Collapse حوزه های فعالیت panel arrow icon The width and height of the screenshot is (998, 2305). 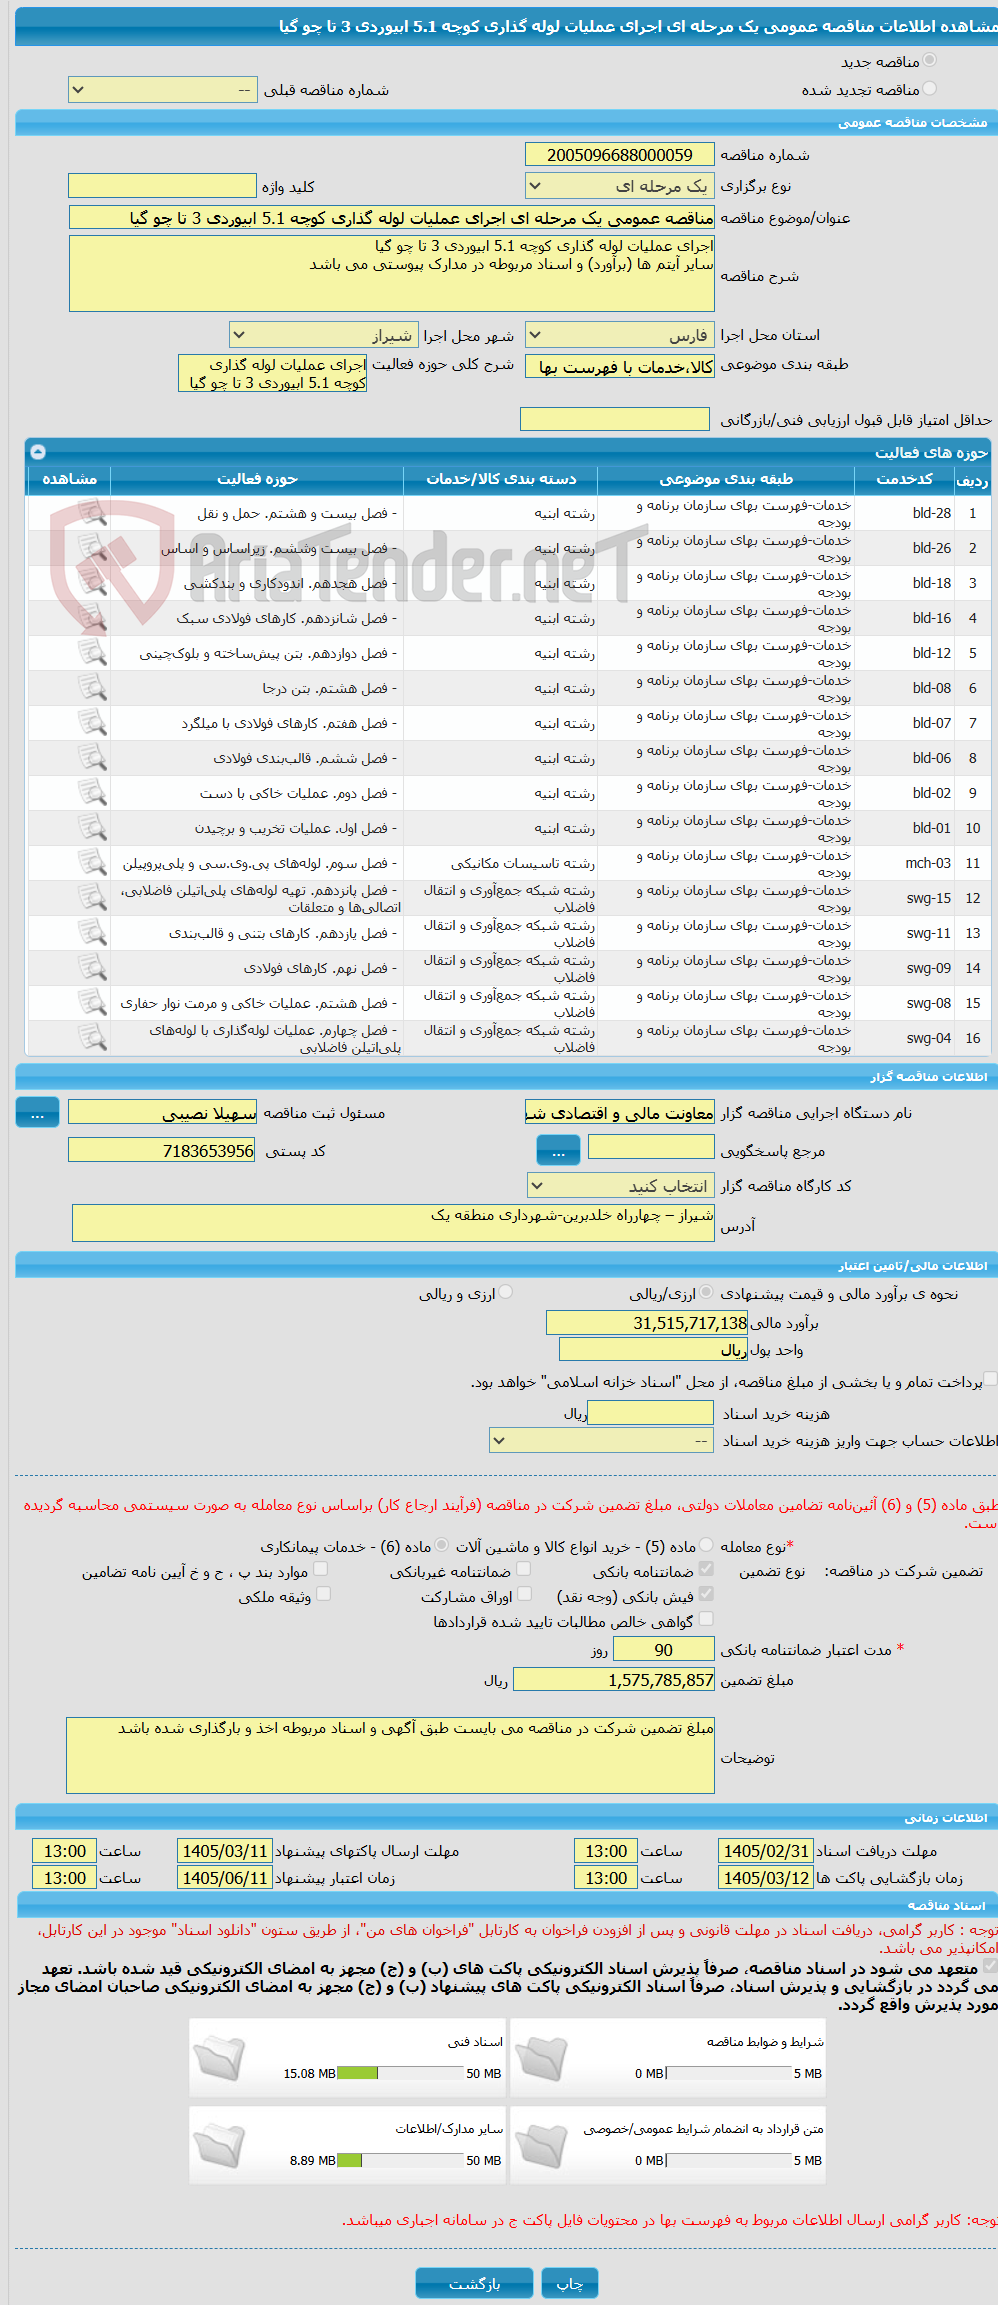coord(38,452)
